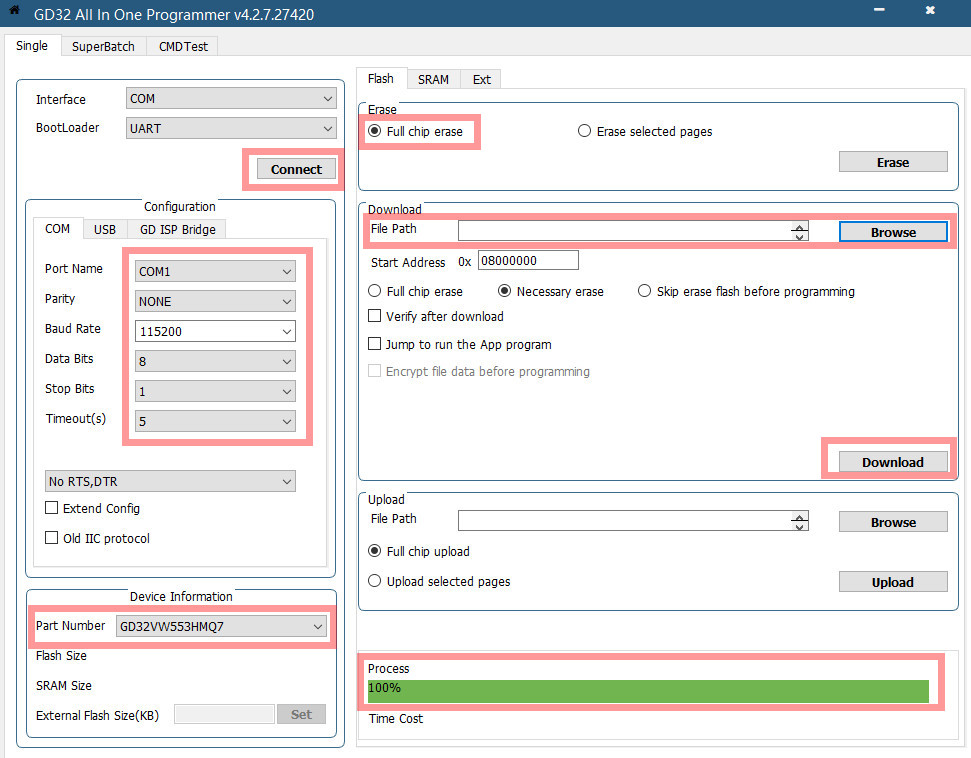Expand the No RTS,DTR combo box
Viewport: 971px width, 758px height.
point(170,481)
